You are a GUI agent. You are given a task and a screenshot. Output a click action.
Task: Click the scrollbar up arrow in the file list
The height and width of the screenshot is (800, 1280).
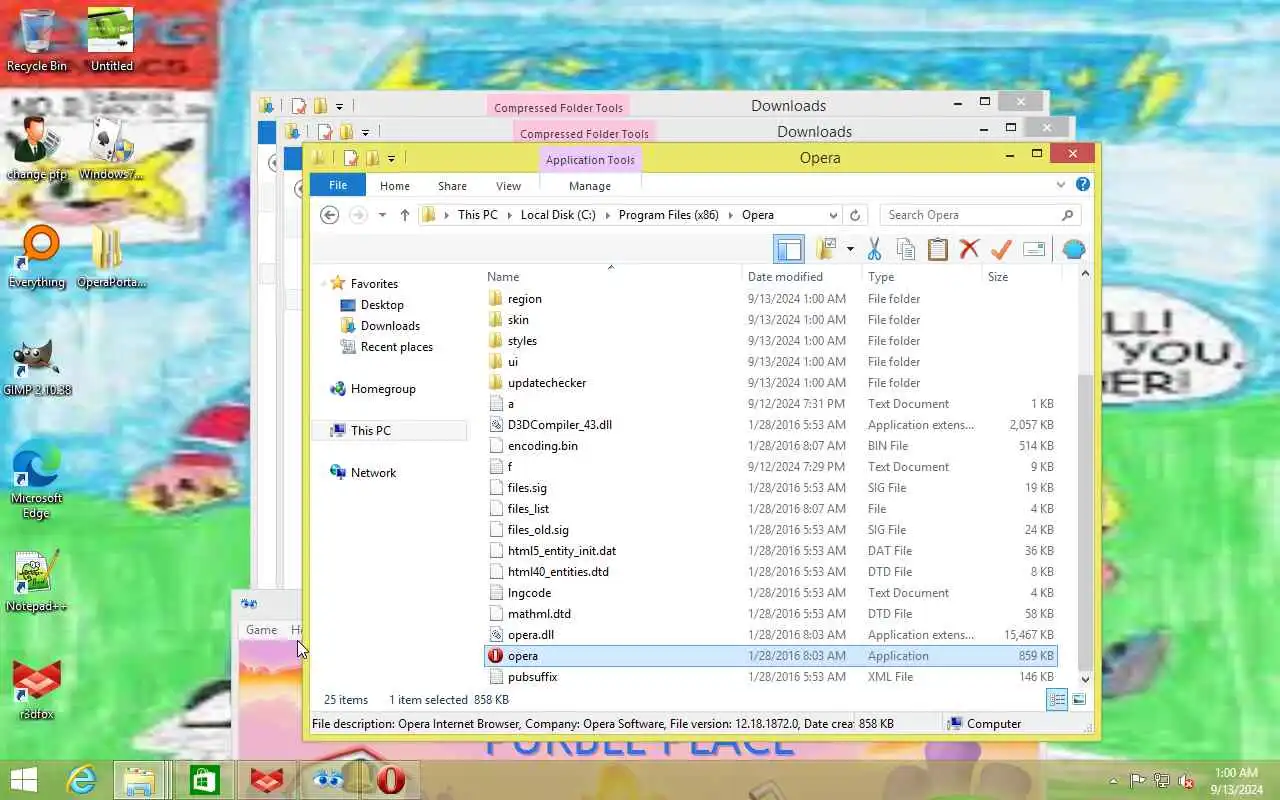1086,274
